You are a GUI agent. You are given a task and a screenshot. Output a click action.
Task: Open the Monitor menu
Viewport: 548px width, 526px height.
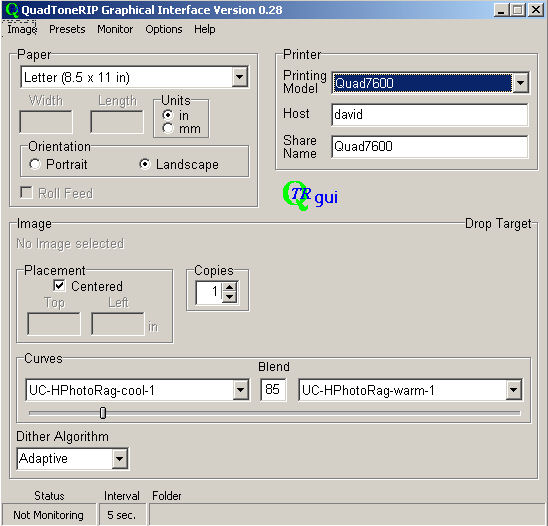coord(115,29)
